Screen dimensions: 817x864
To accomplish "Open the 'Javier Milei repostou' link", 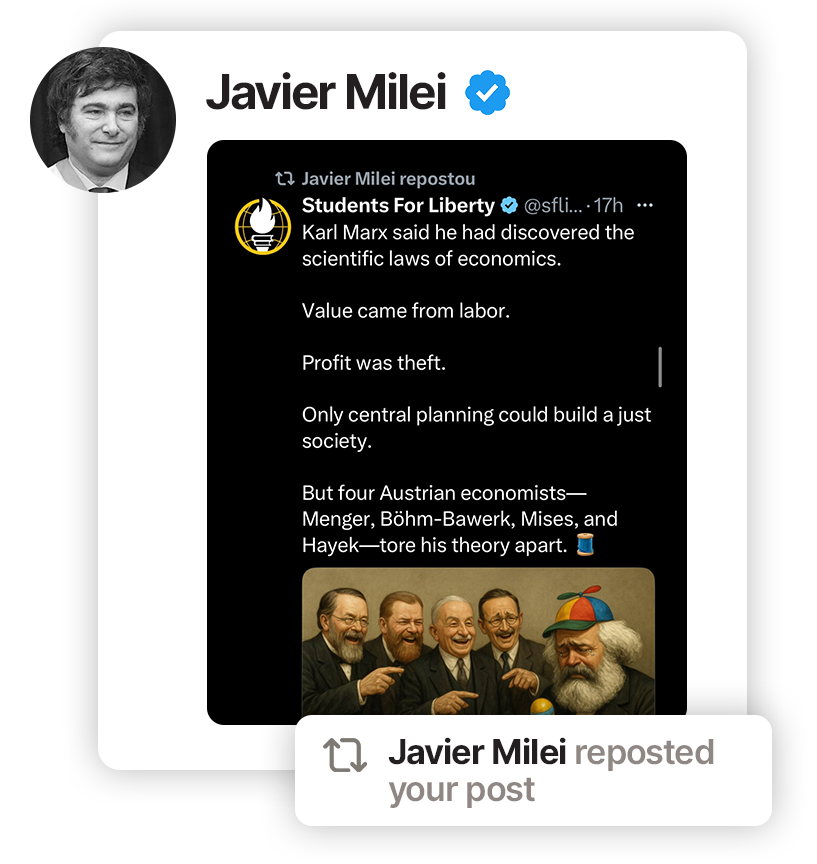I will pyautogui.click(x=388, y=179).
